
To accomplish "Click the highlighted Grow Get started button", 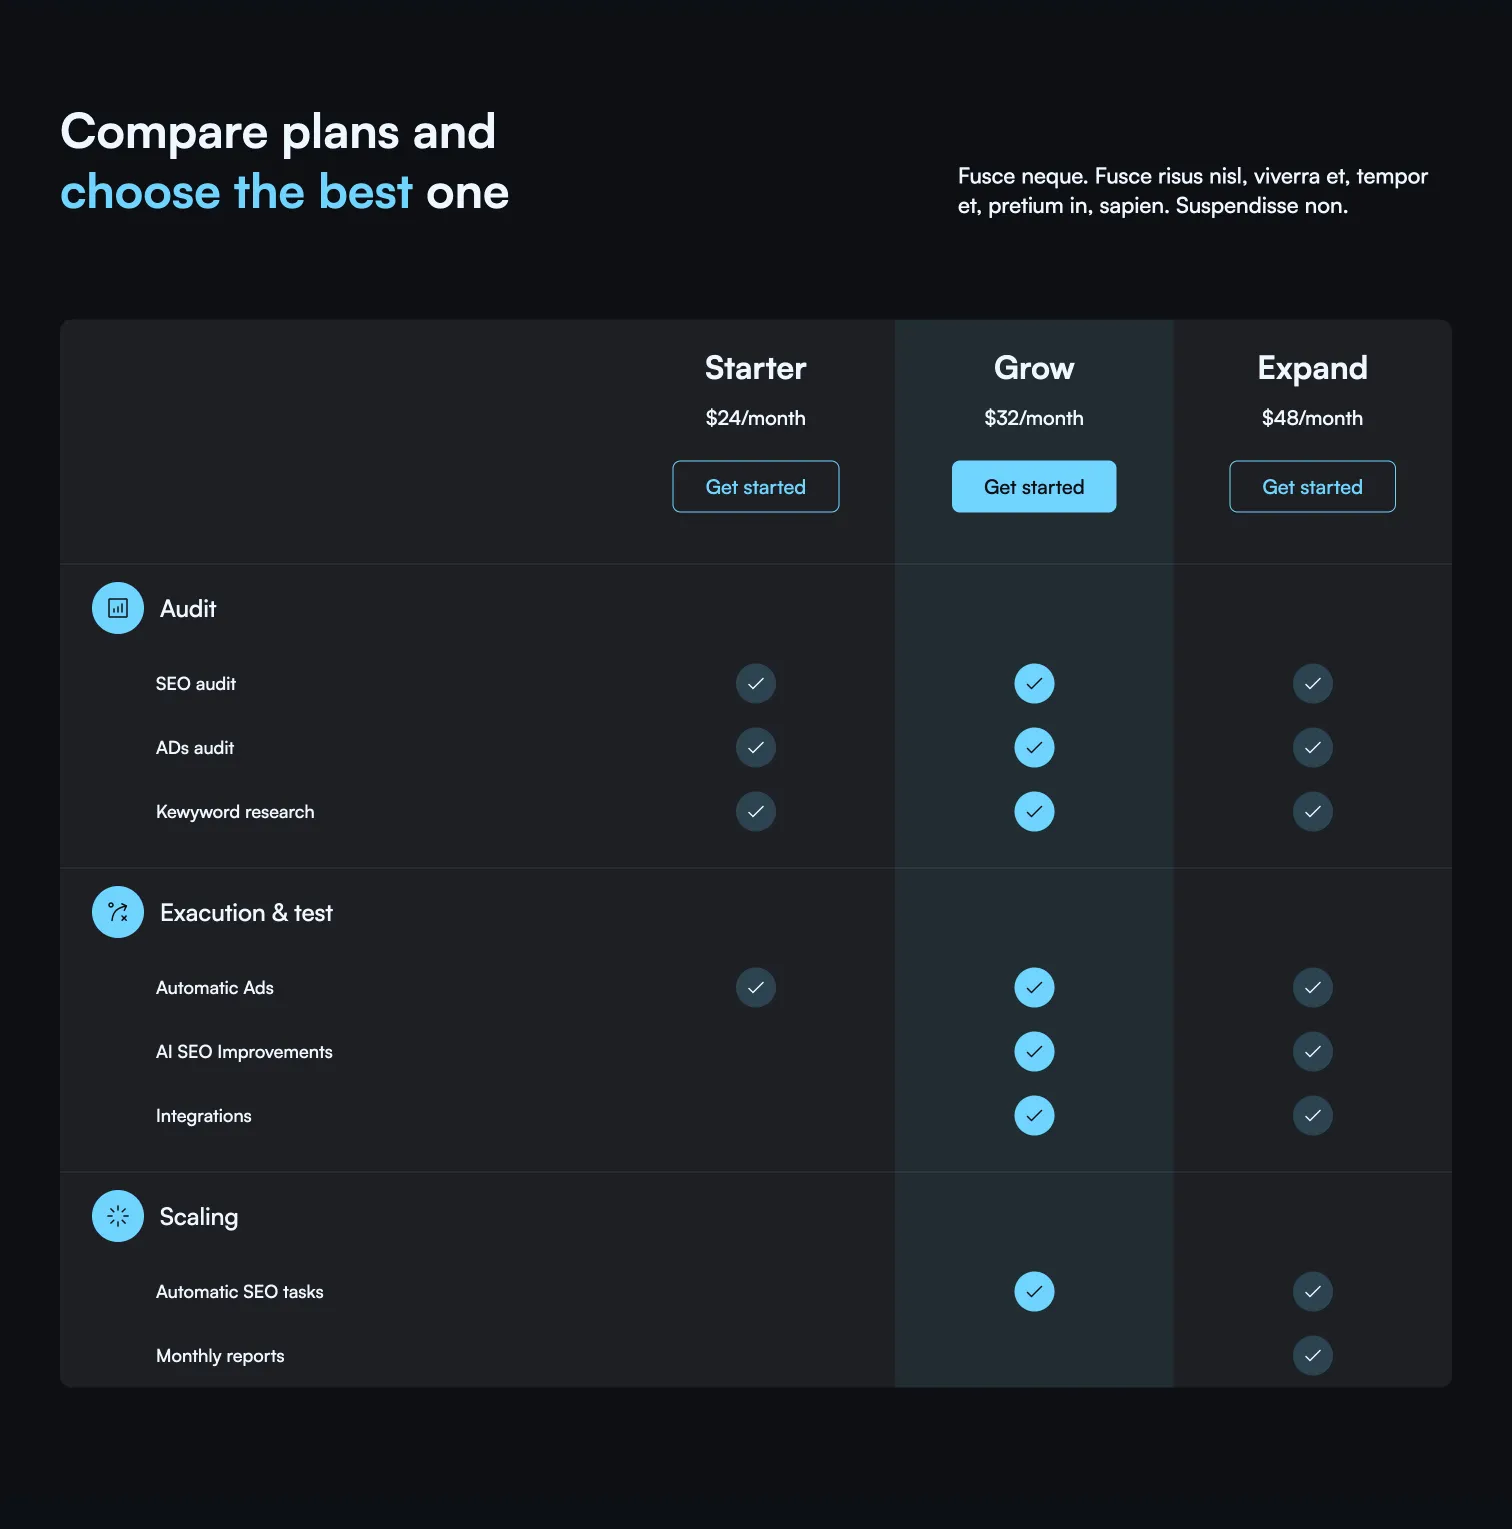I will (1034, 487).
